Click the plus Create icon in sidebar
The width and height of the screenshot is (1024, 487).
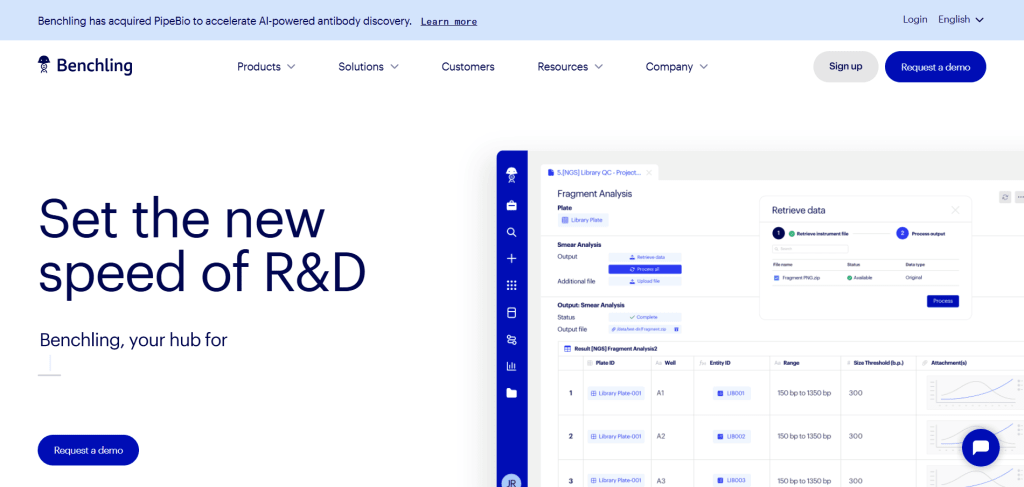point(511,259)
